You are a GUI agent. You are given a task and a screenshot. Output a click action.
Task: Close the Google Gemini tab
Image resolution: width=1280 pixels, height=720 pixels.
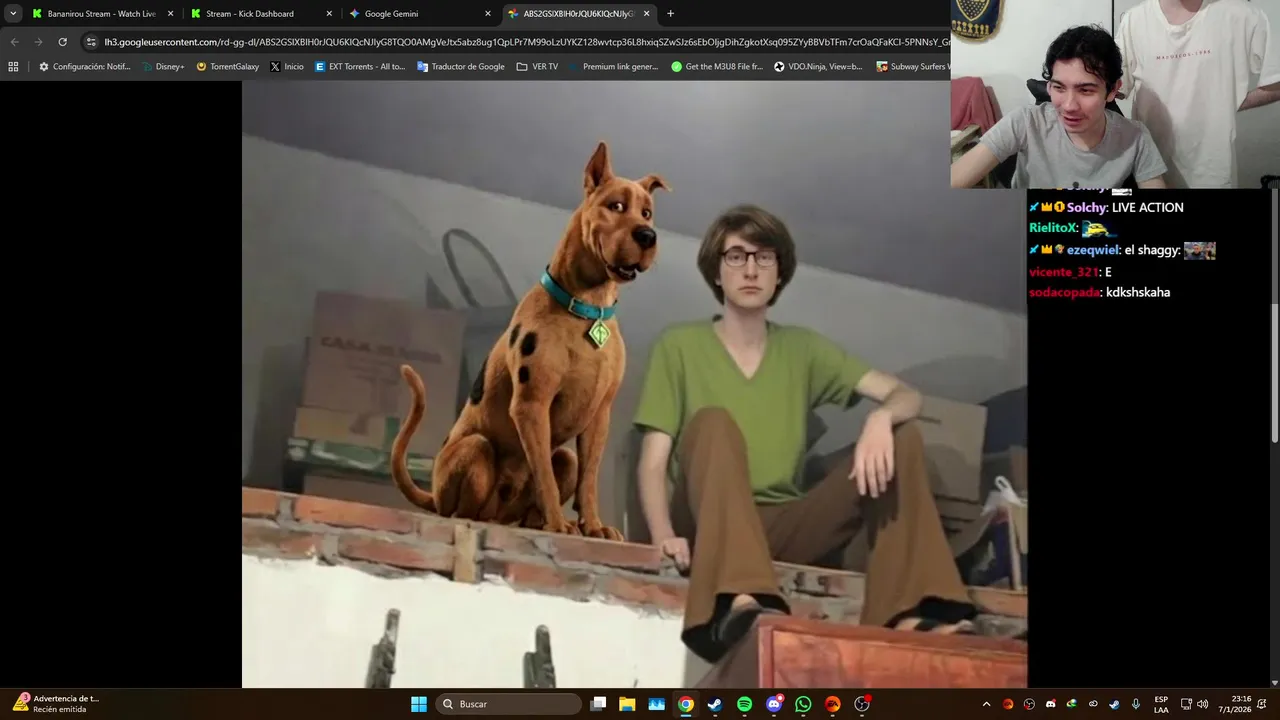click(x=488, y=14)
